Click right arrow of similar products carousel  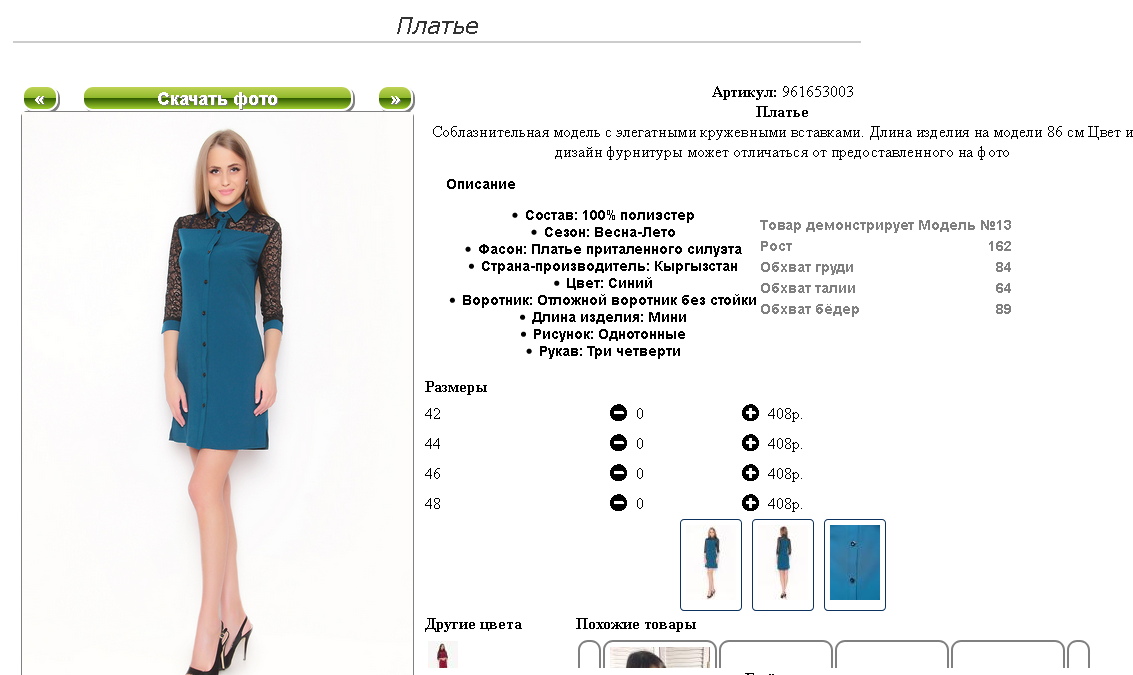[x=1078, y=654]
